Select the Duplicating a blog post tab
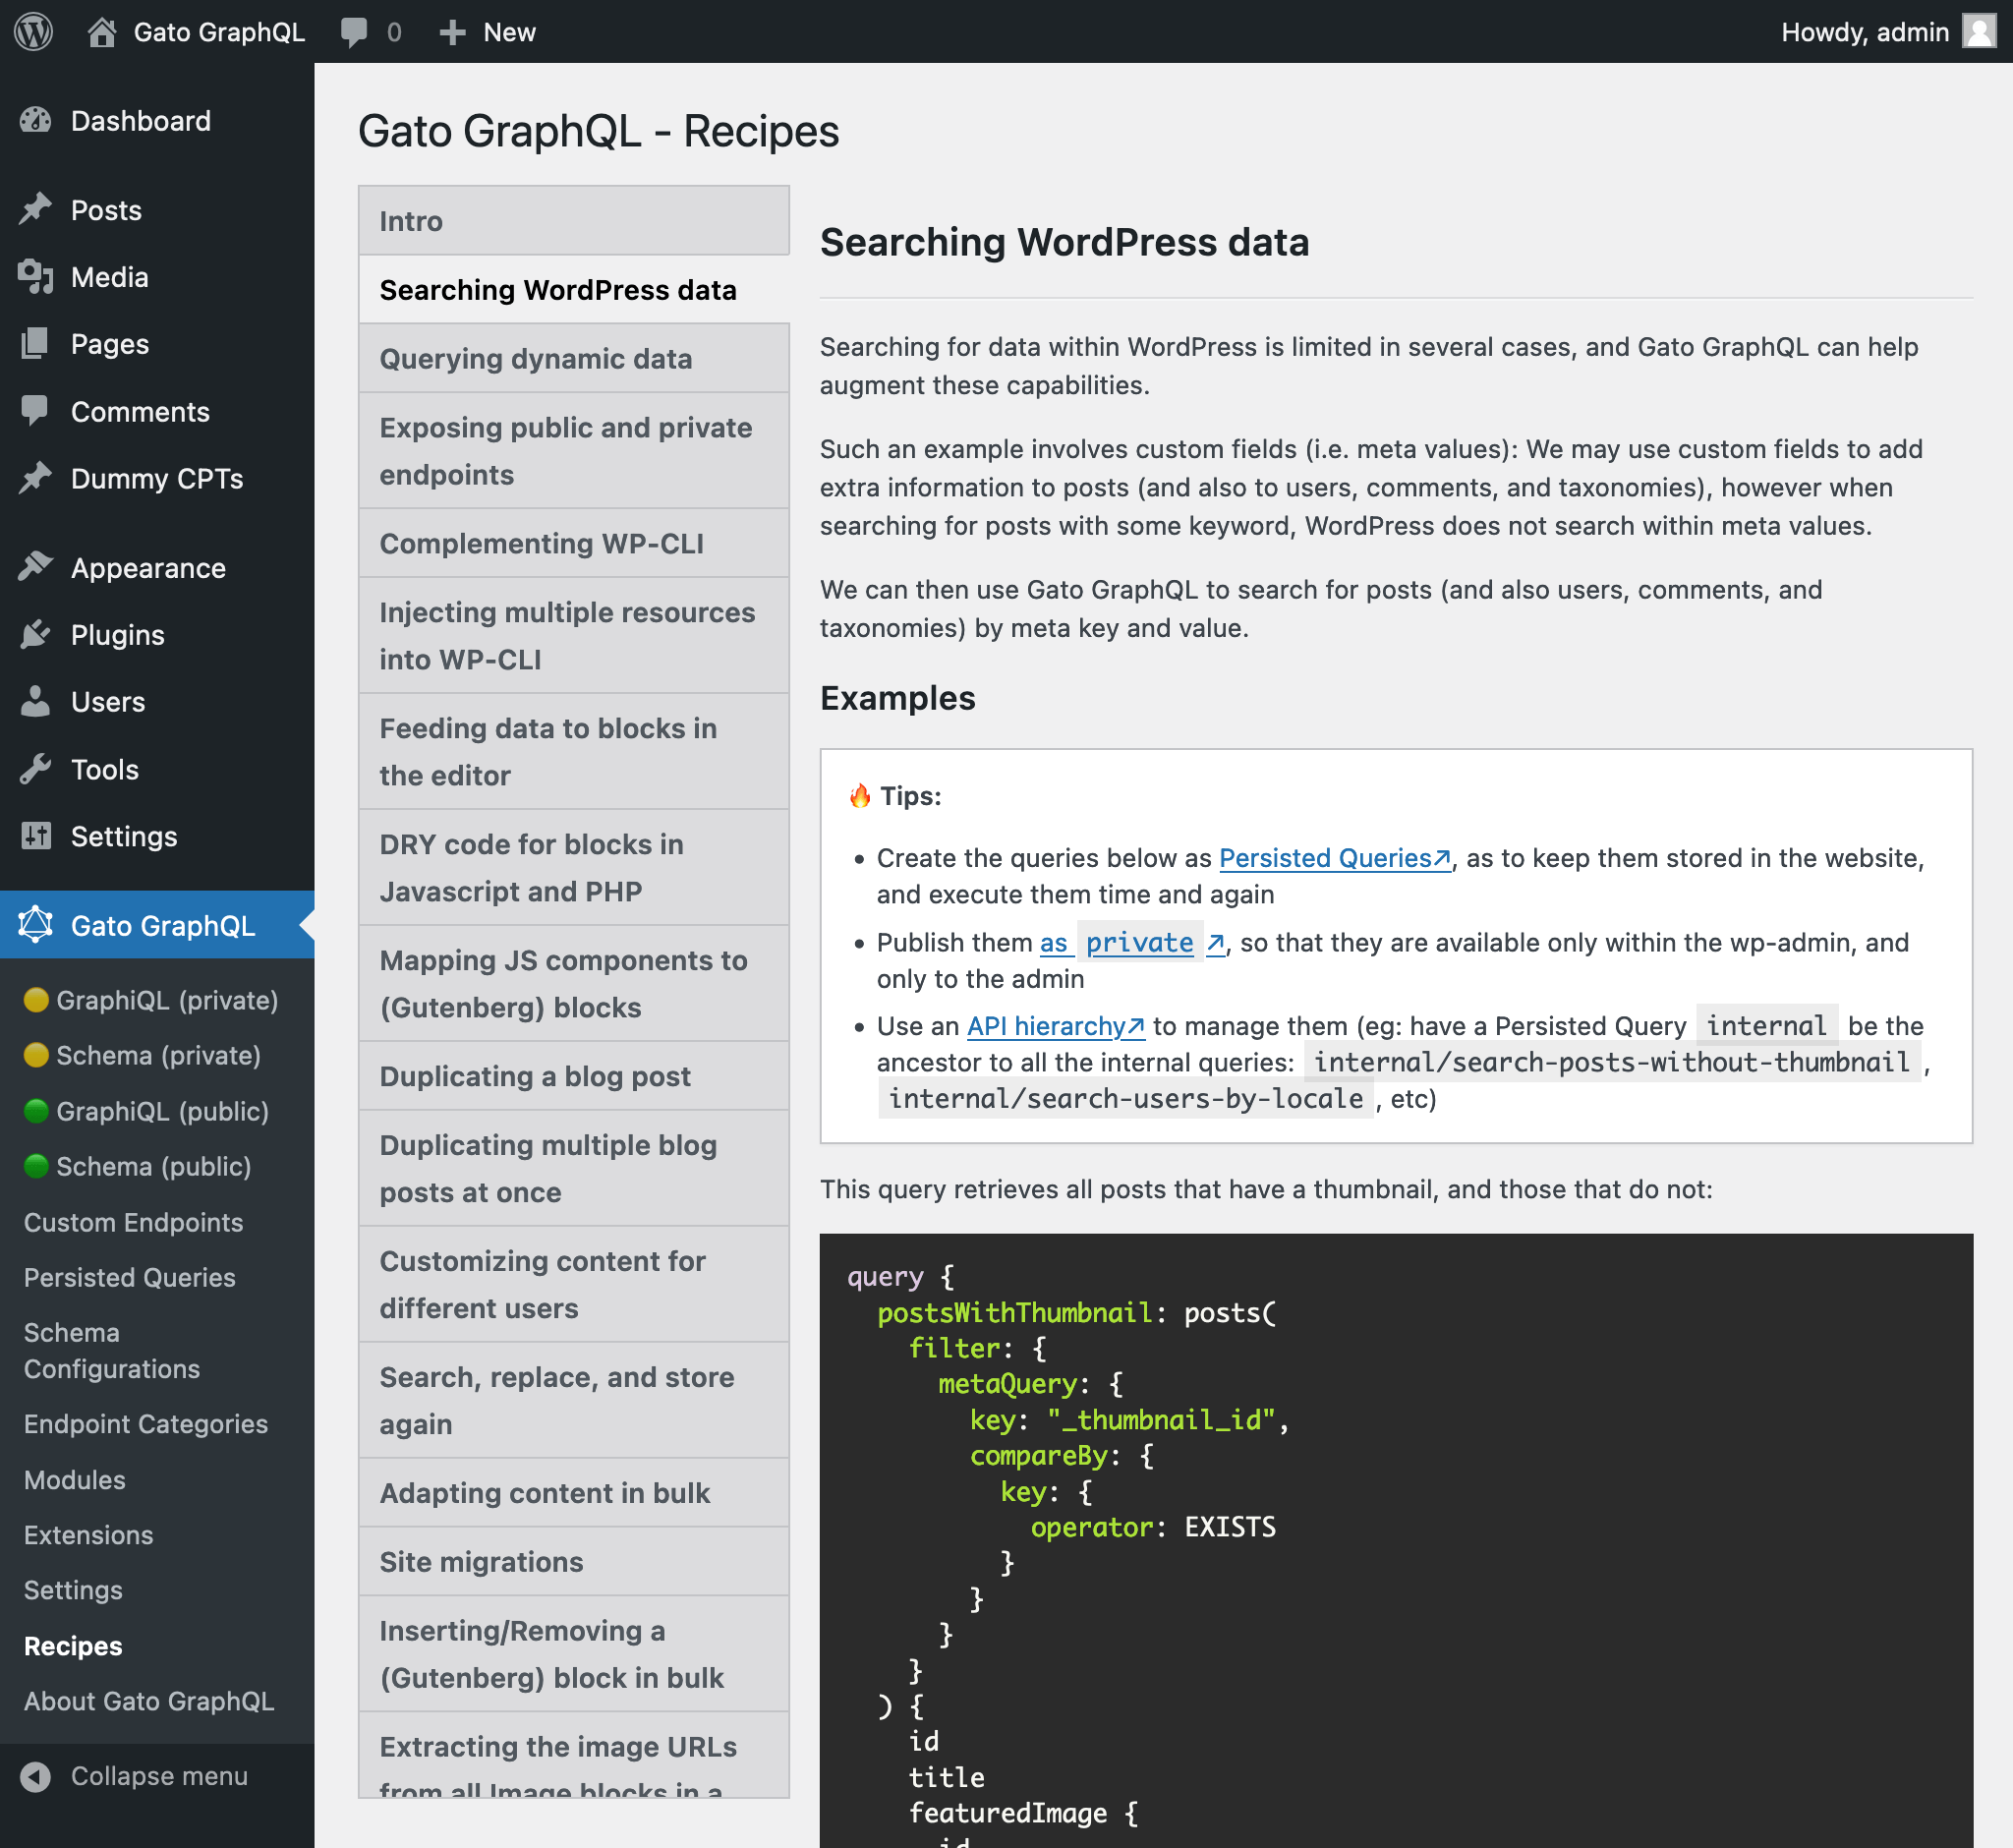Image resolution: width=2013 pixels, height=1848 pixels. pos(535,1076)
